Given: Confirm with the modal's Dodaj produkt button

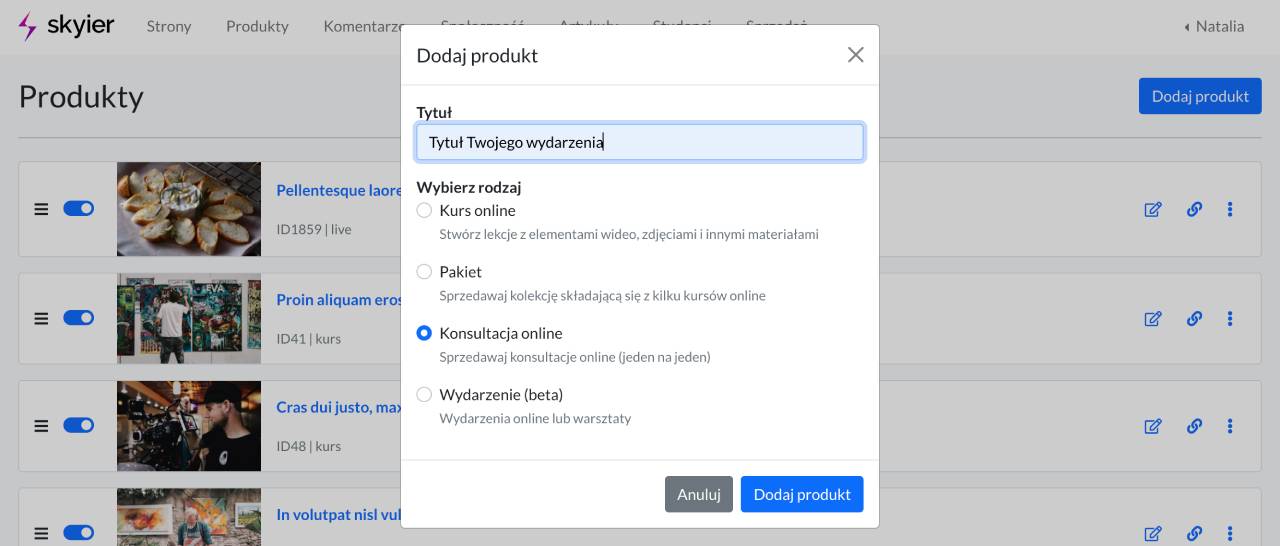Looking at the screenshot, I should (x=801, y=494).
